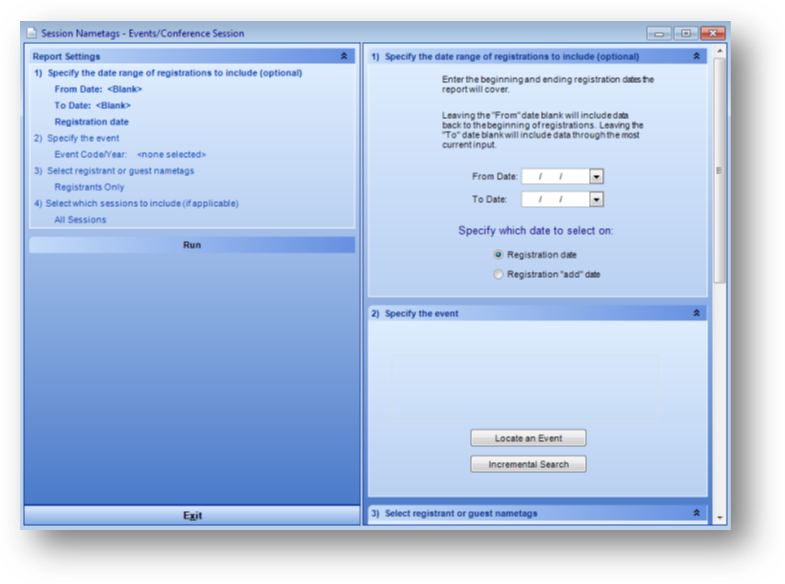Click the Incremental Search button
The height and width of the screenshot is (584, 785).
528,465
